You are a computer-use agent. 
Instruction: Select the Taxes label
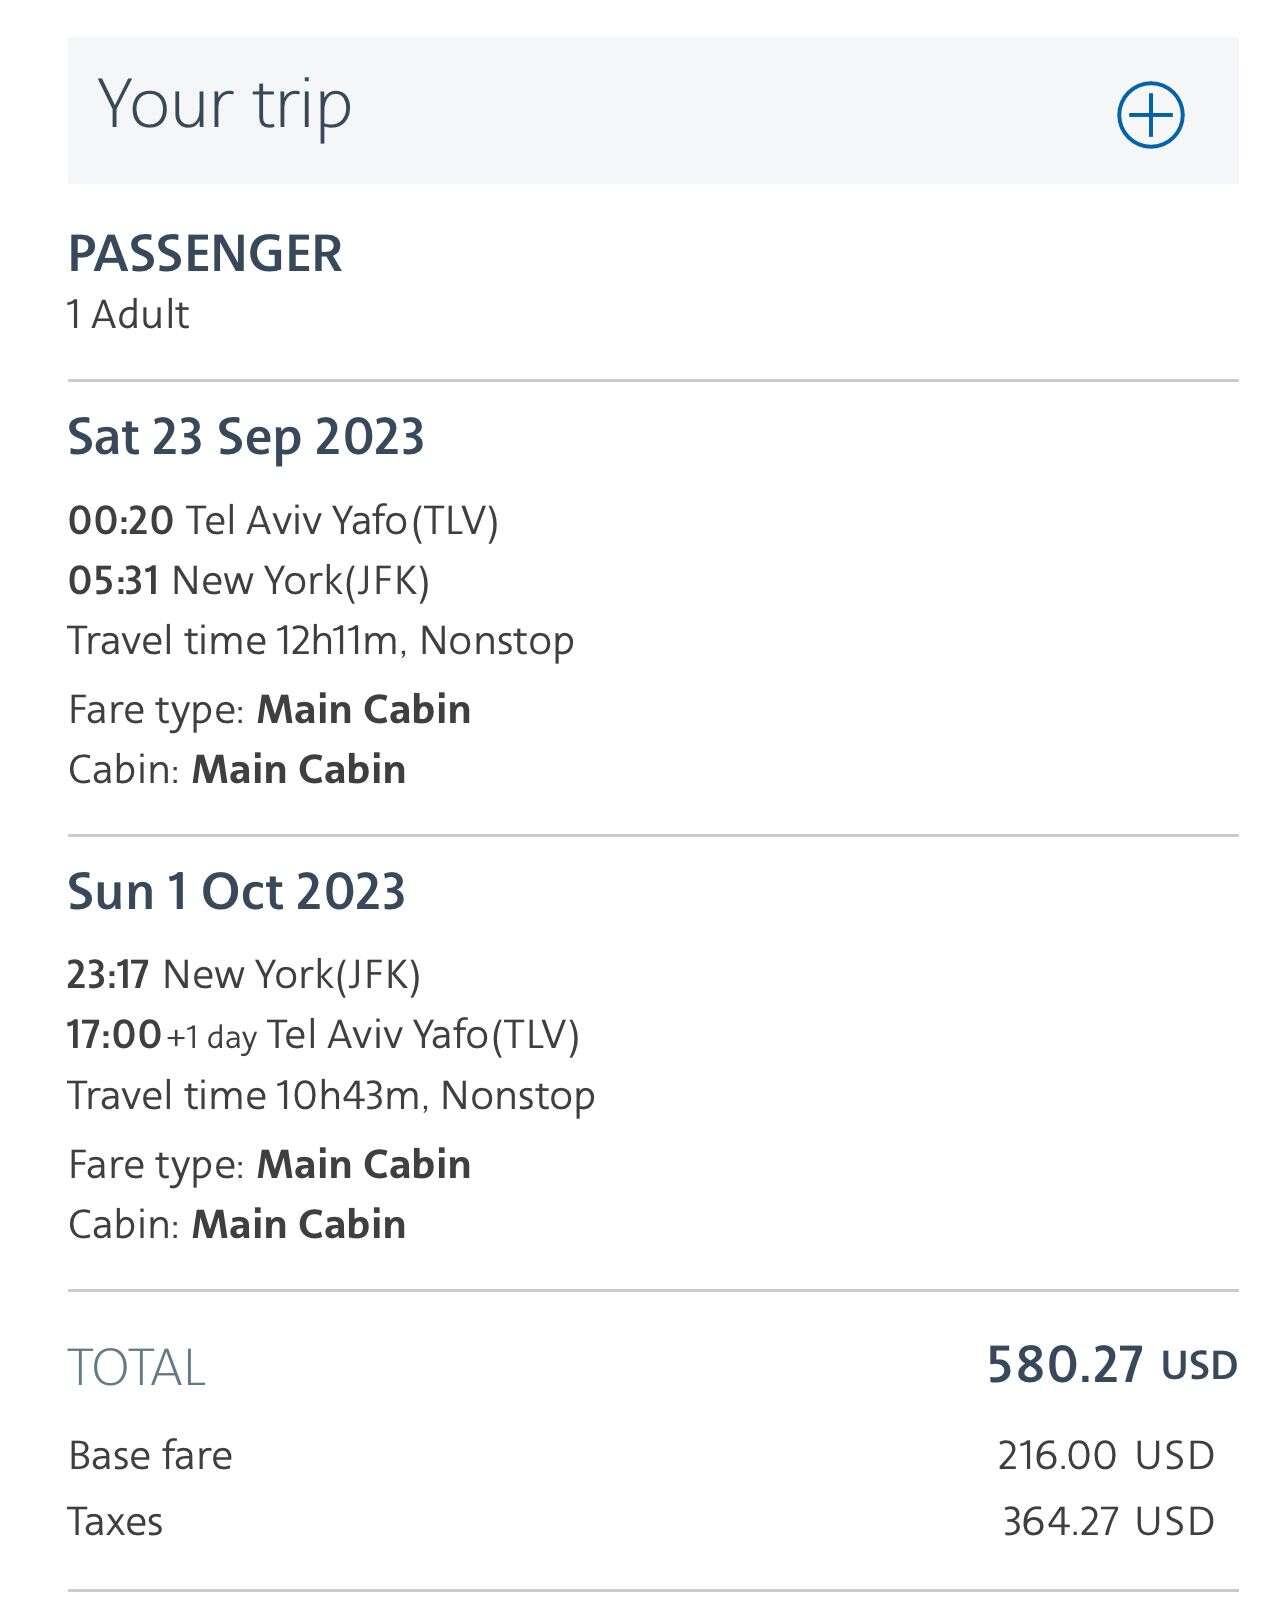pos(115,1522)
